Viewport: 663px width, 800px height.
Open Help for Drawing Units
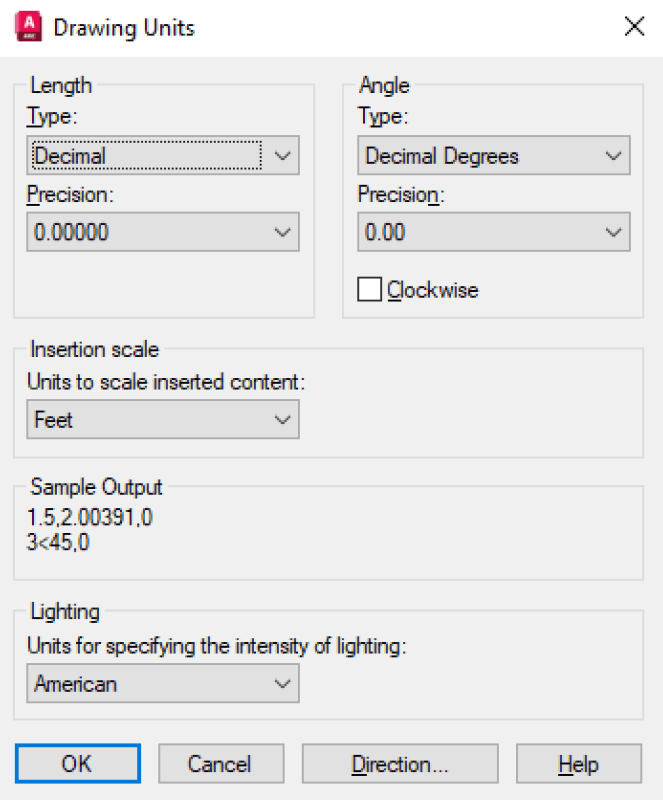pyautogui.click(x=578, y=764)
